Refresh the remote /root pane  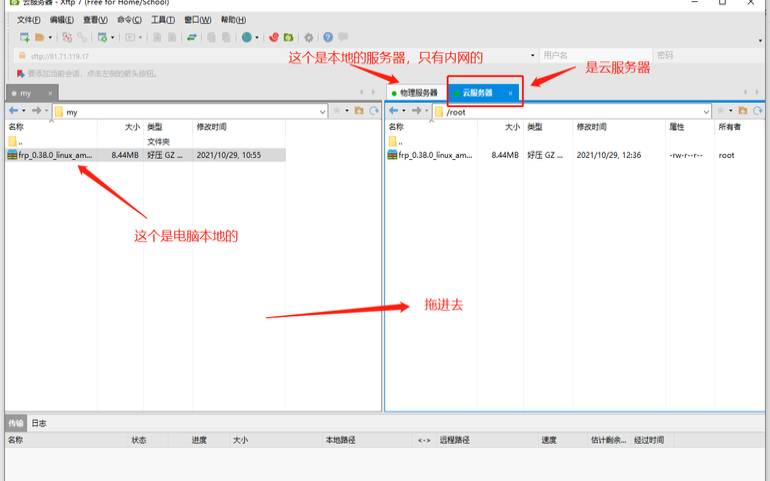758,111
